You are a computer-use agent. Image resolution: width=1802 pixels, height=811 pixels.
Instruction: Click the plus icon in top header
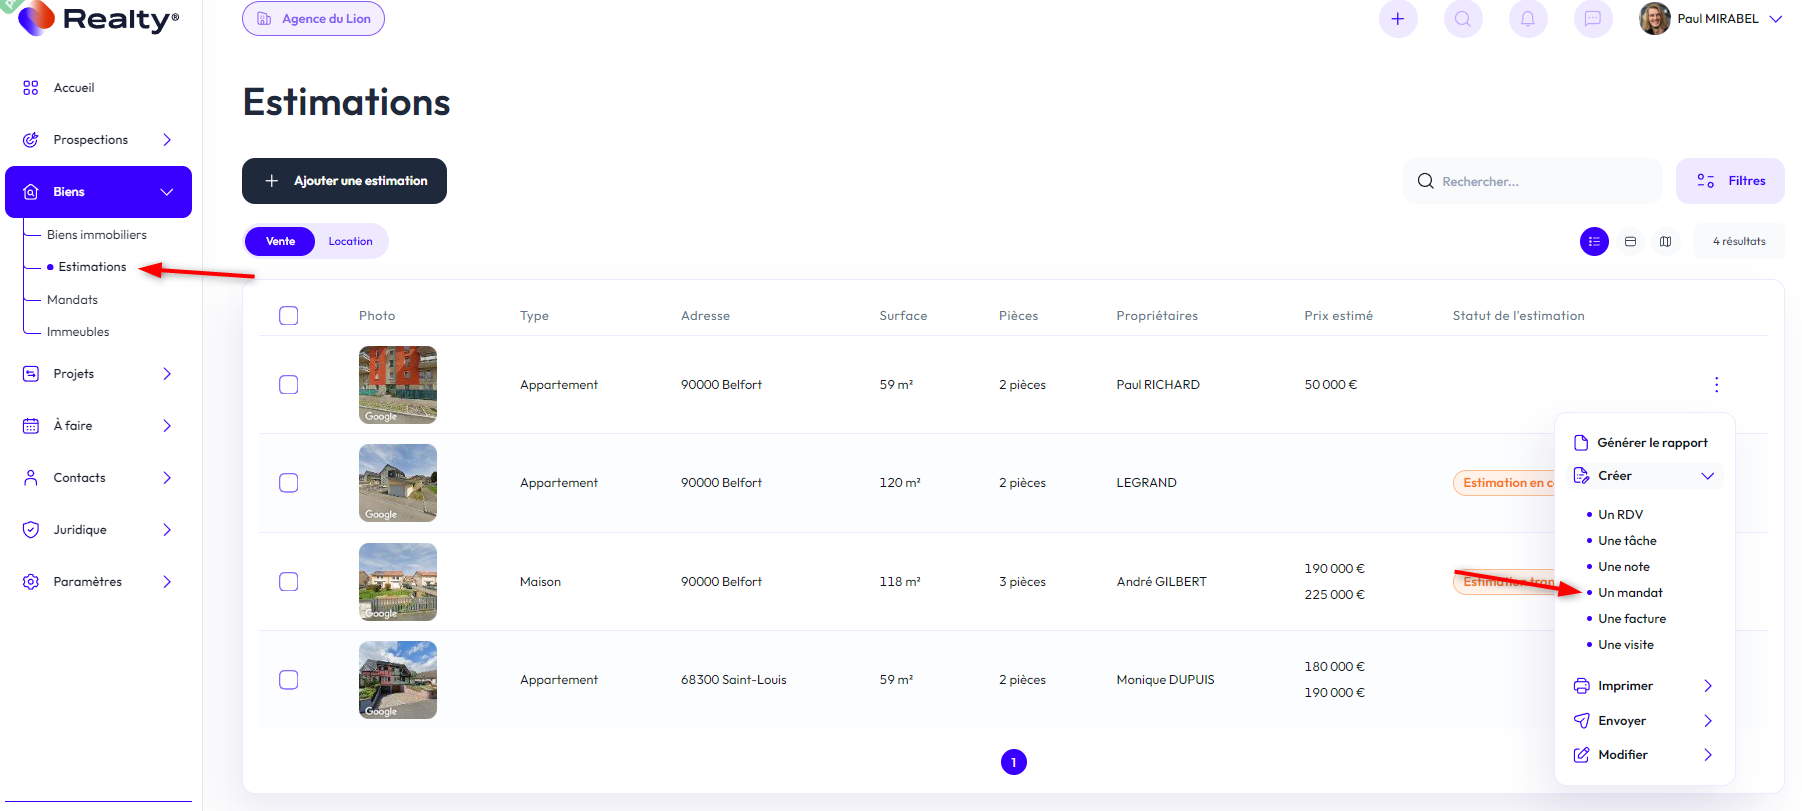click(x=1397, y=19)
